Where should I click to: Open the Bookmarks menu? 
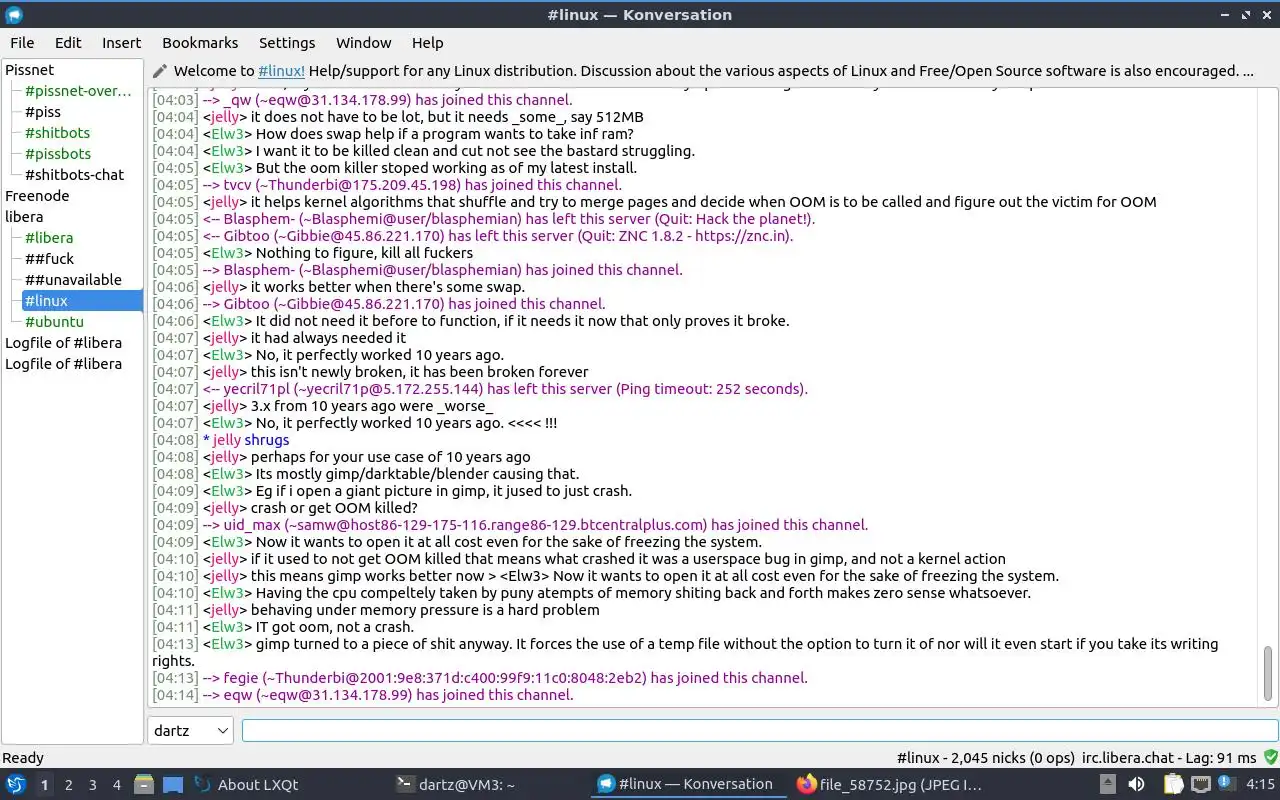pyautogui.click(x=200, y=43)
